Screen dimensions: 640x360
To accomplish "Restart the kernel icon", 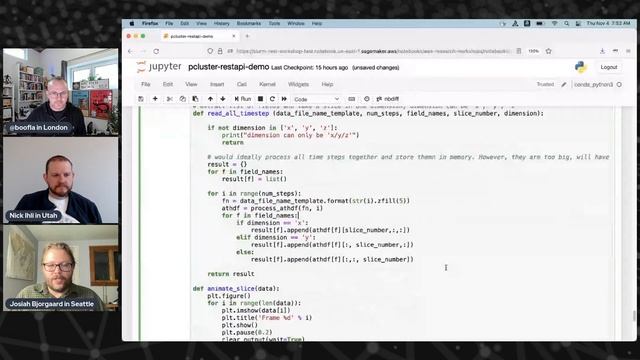I will (x=272, y=99).
